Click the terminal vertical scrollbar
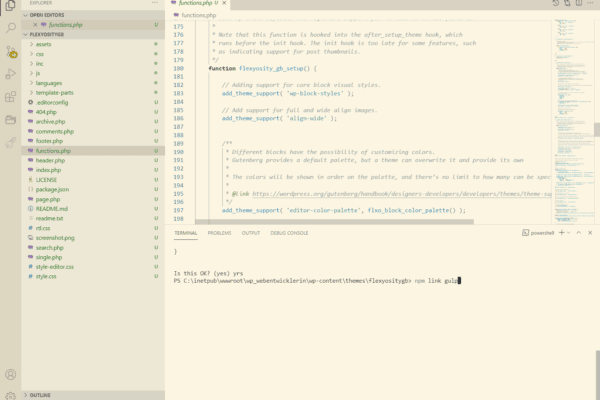Image resolution: width=600 pixels, height=400 pixels. [x=598, y=374]
